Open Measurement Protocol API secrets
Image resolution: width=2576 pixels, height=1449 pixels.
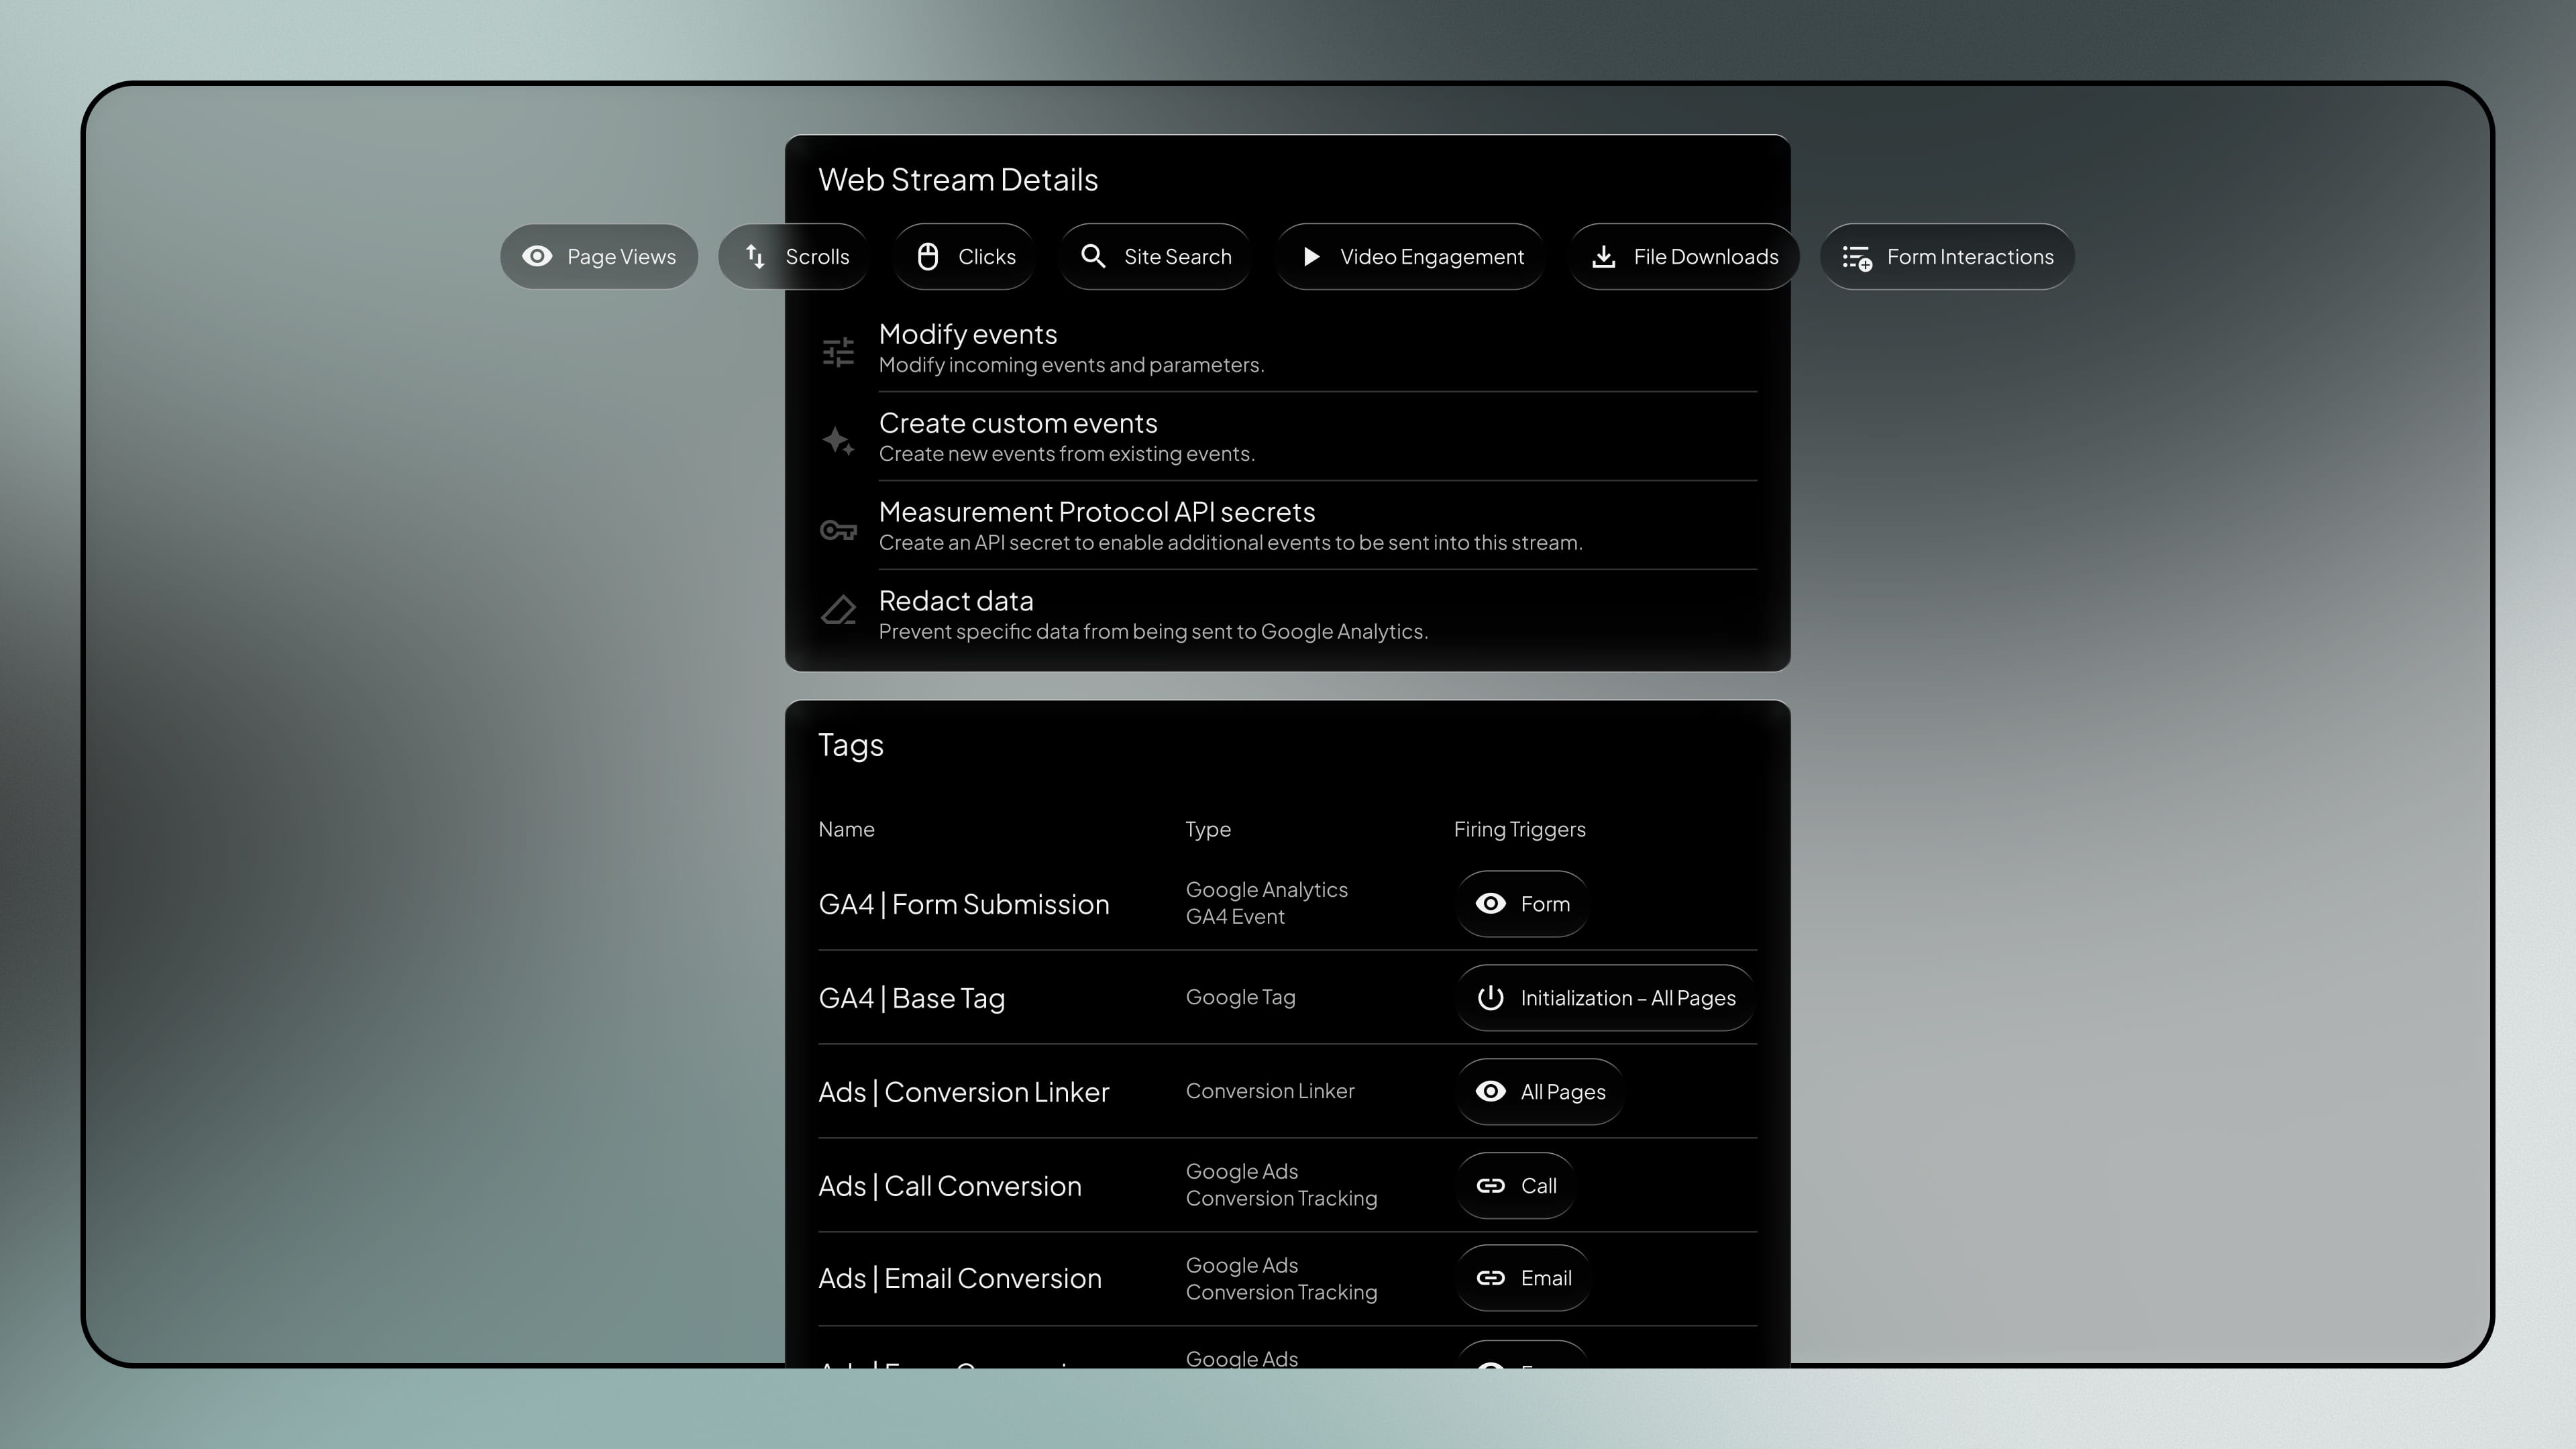click(x=1287, y=526)
